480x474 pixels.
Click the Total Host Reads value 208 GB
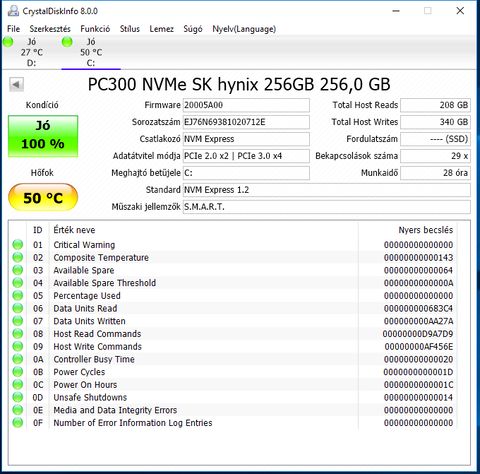(x=435, y=105)
